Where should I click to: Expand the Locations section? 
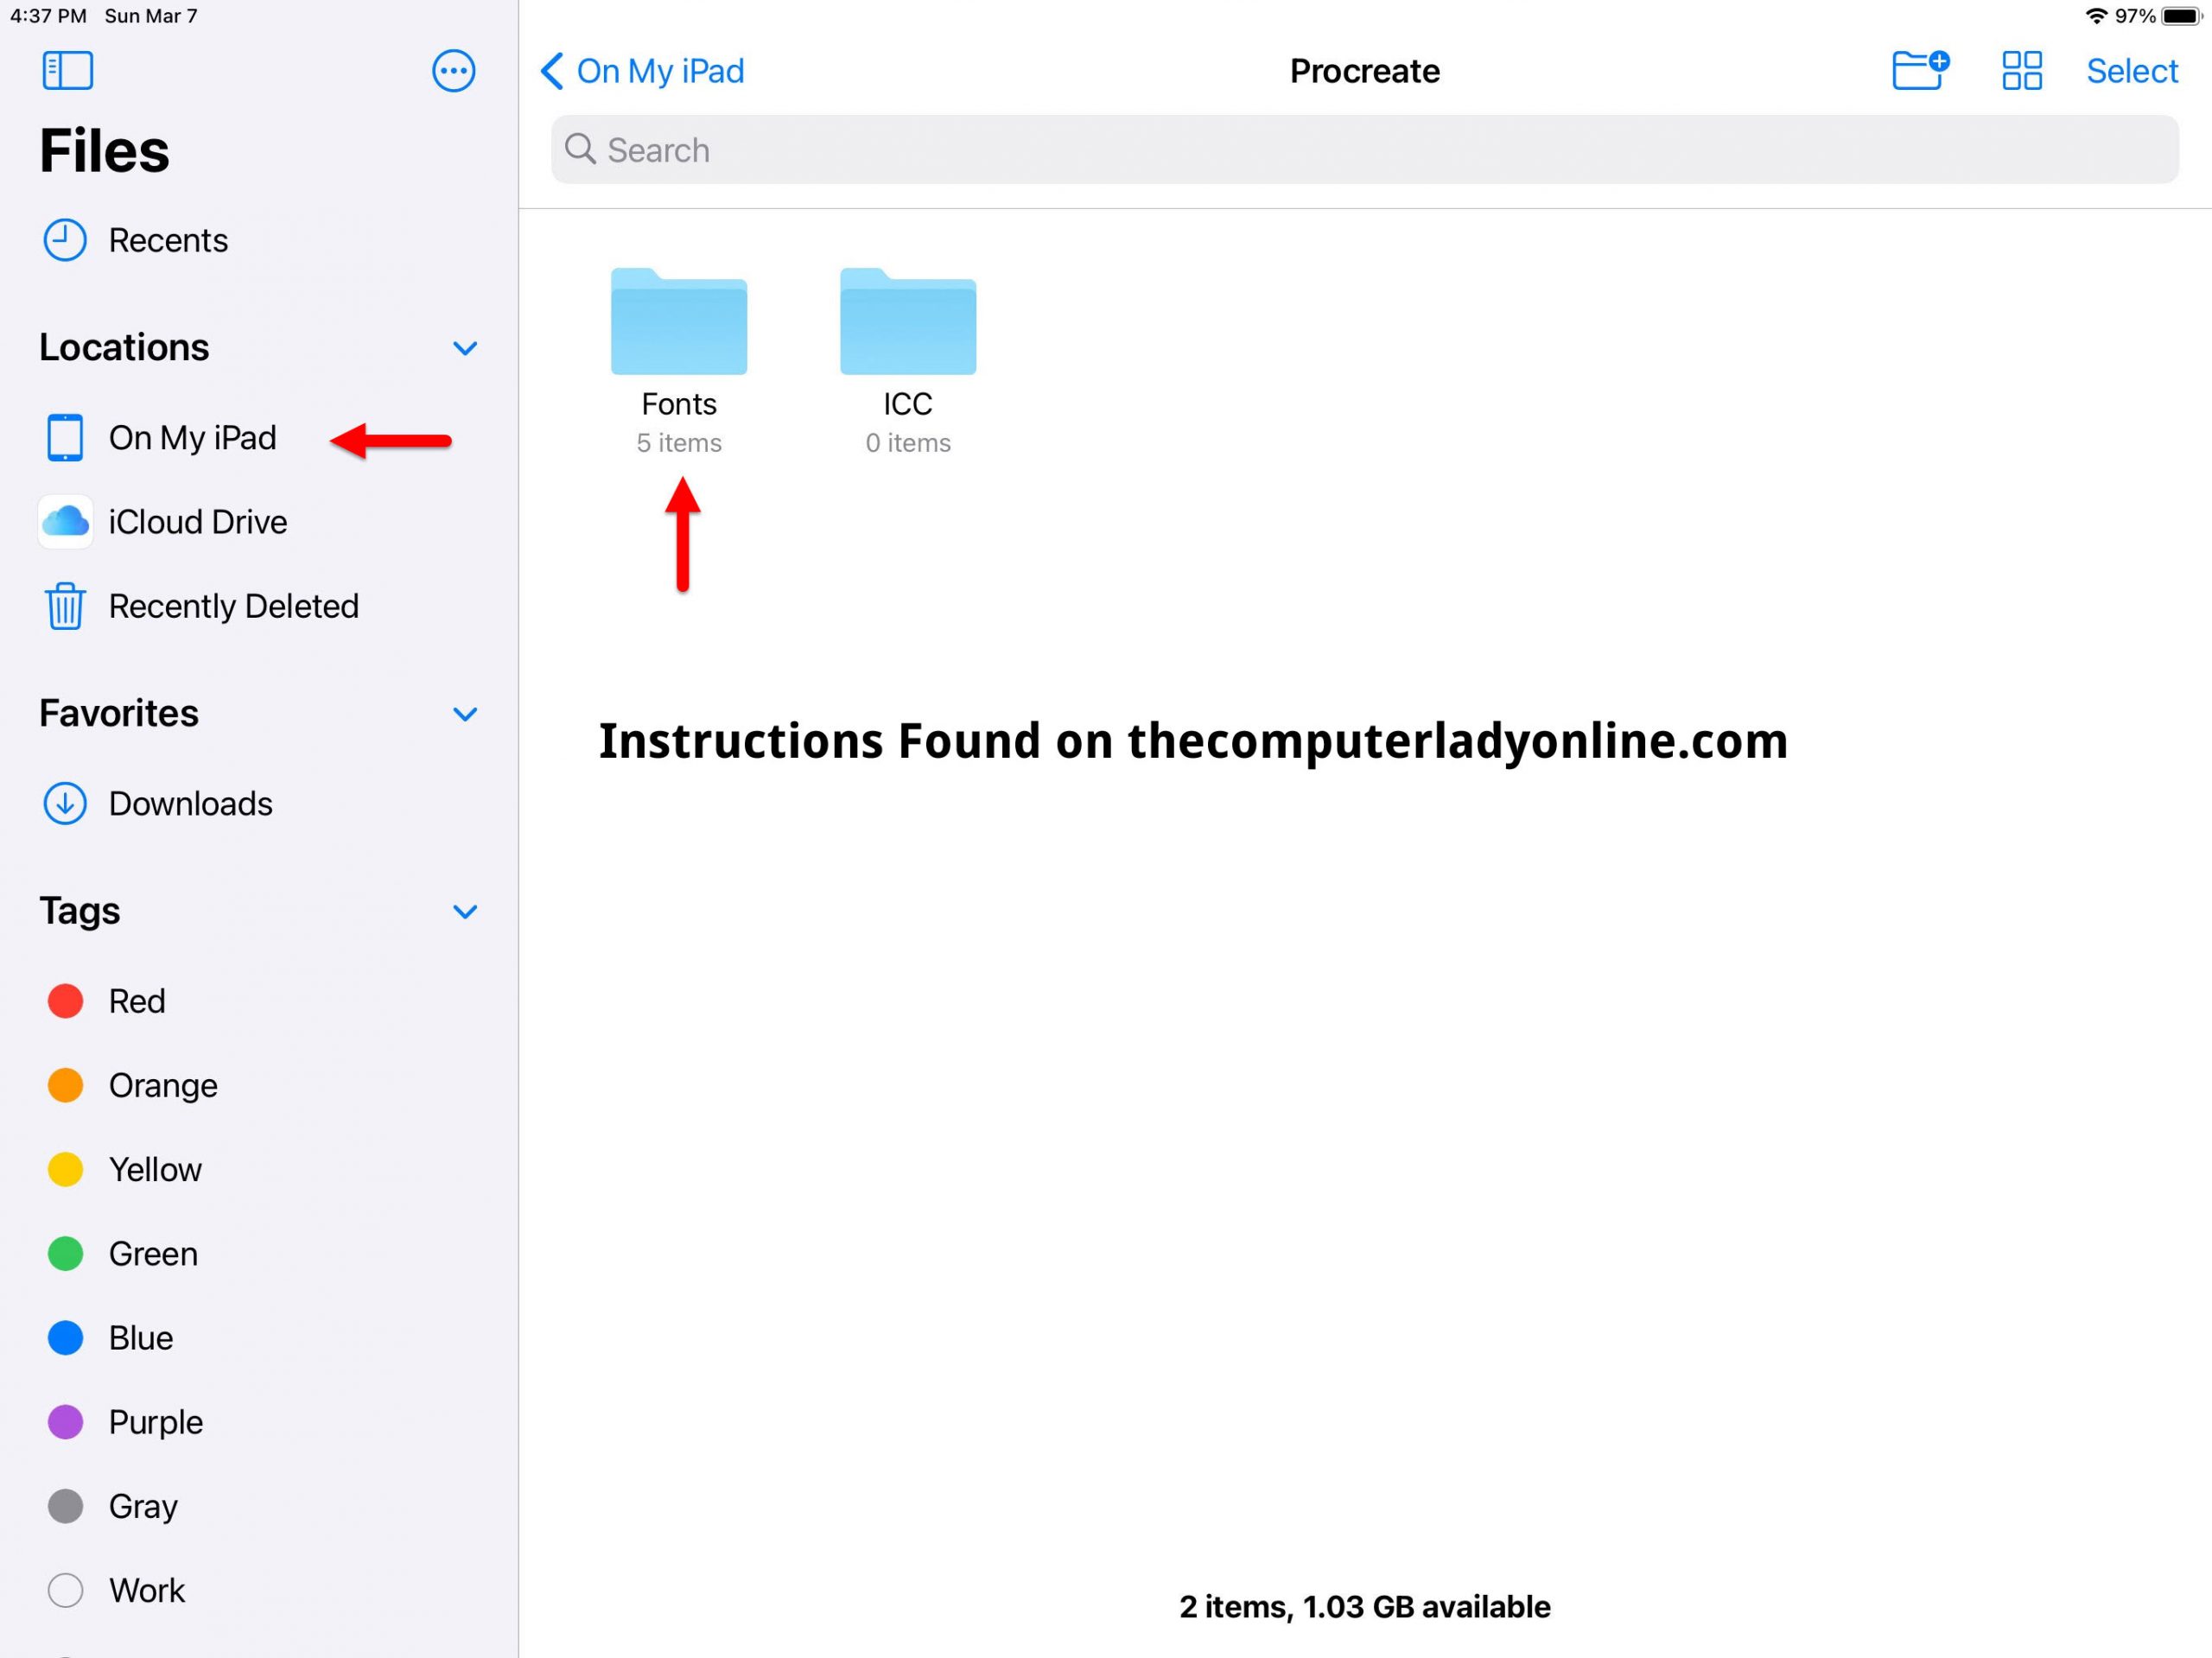(x=468, y=346)
